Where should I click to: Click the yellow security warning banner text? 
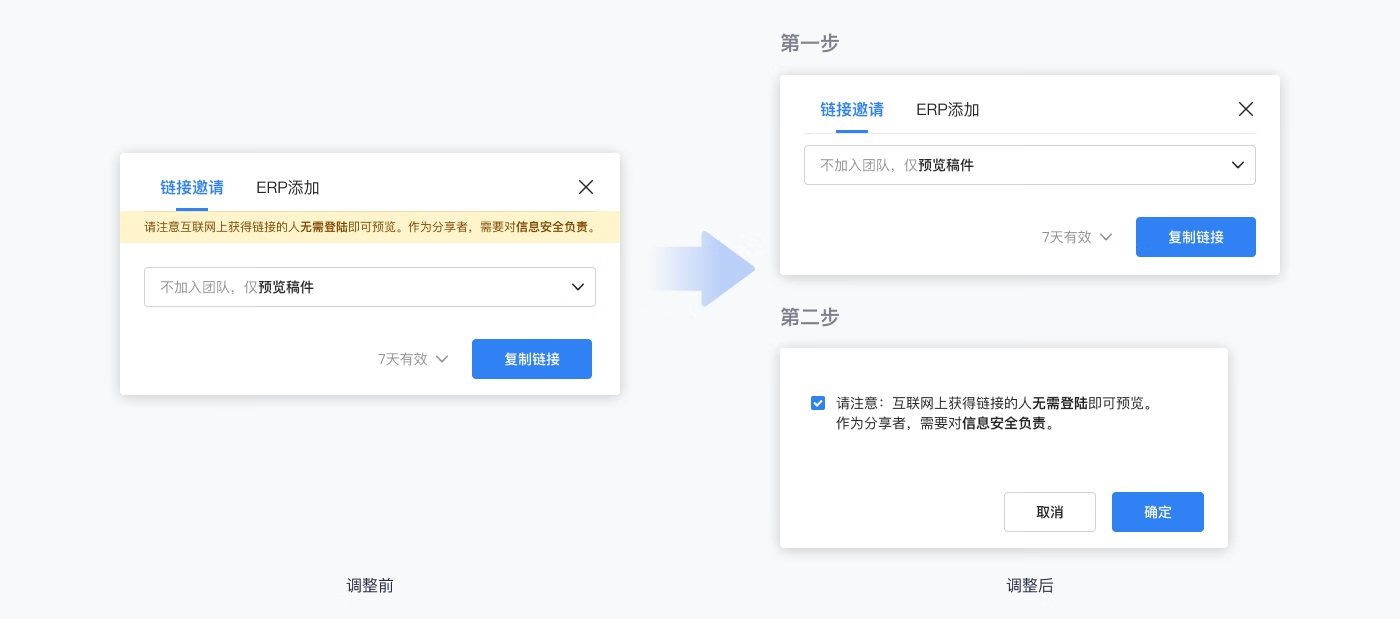370,227
